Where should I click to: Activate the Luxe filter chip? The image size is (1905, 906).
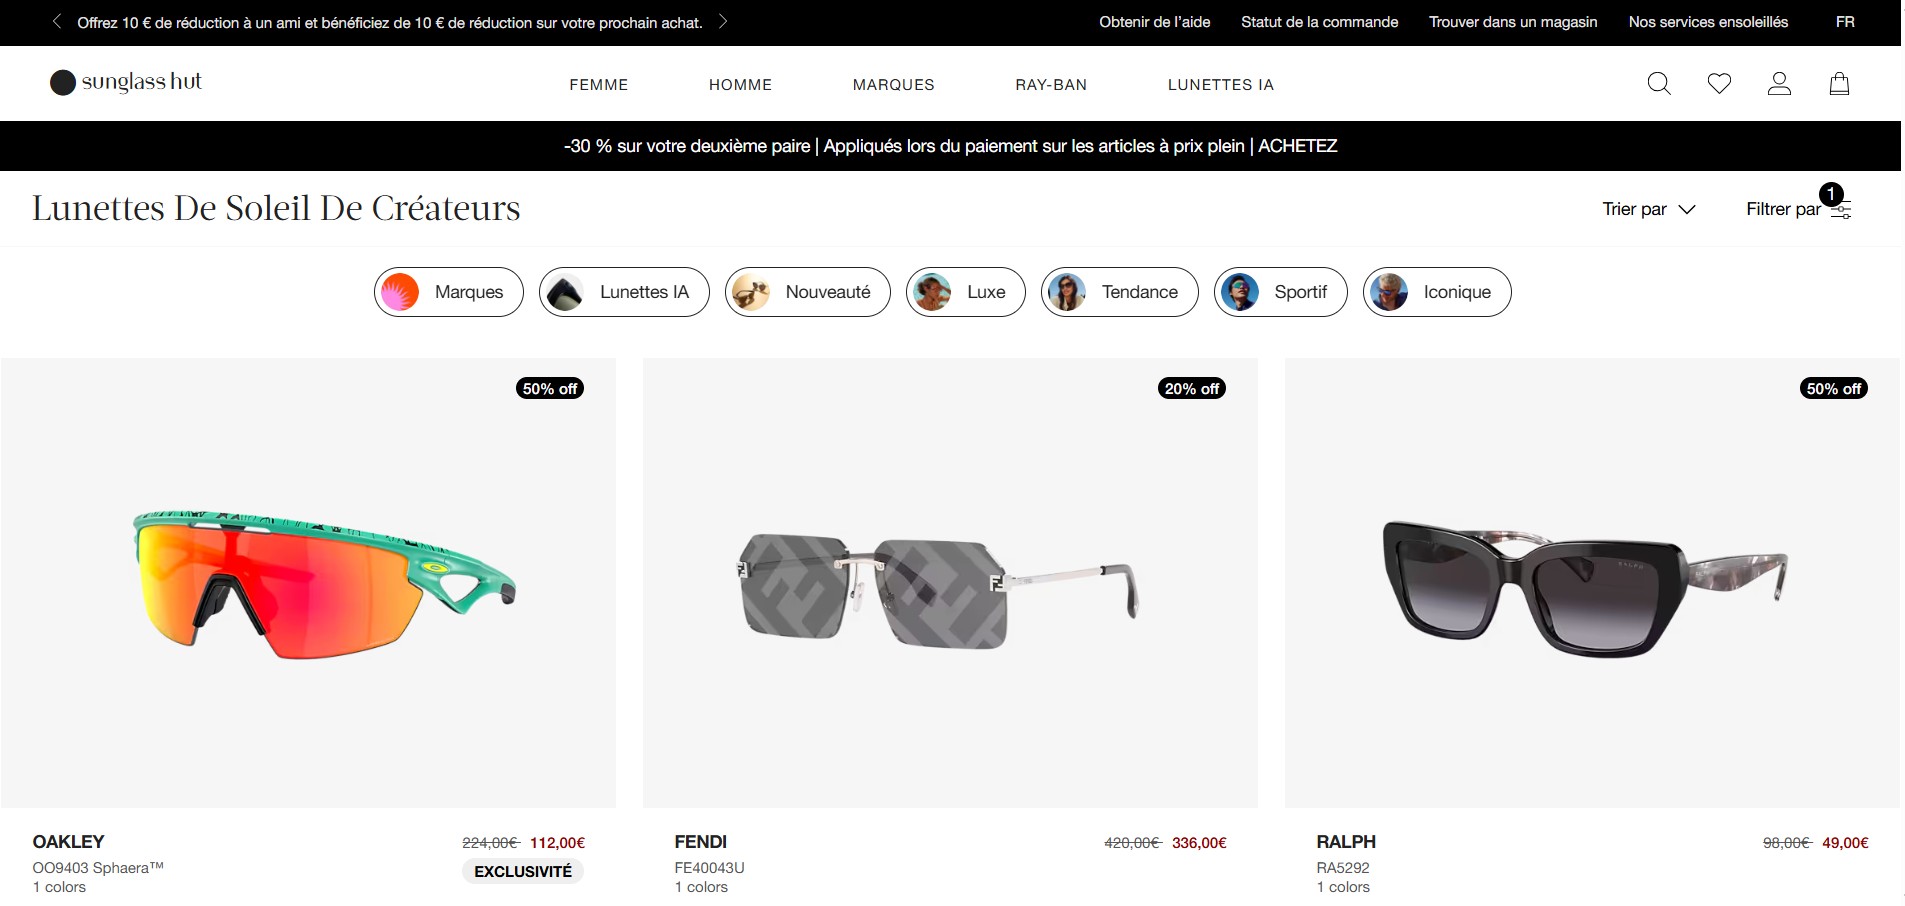point(964,292)
